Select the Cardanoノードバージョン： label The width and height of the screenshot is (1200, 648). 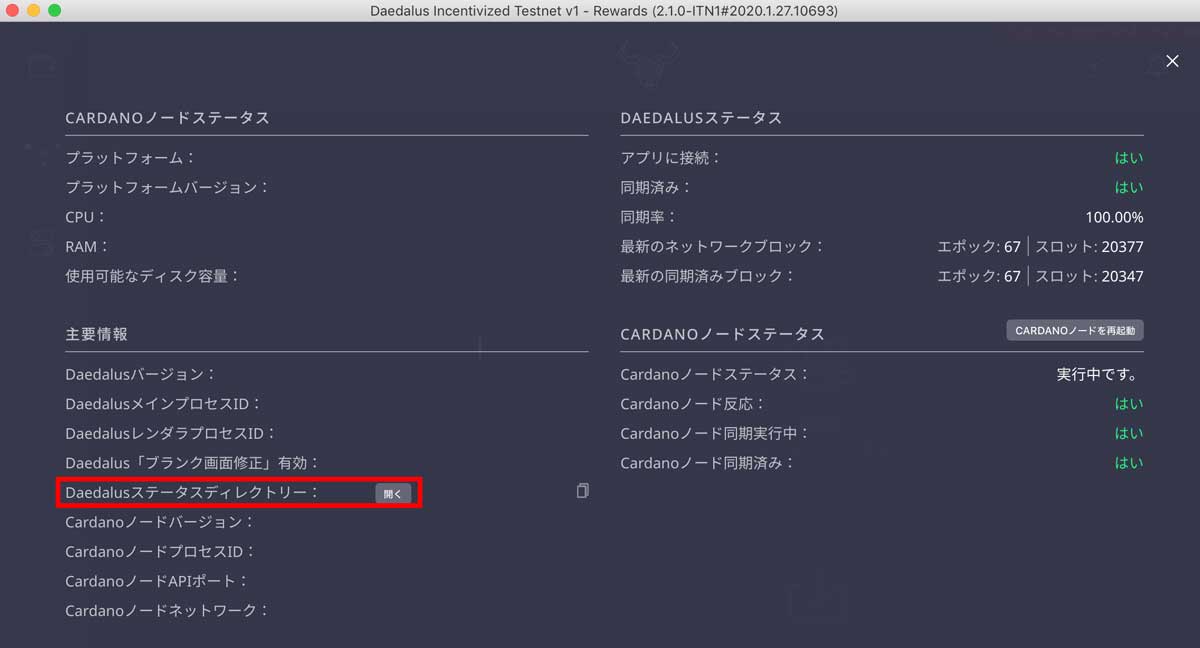[x=160, y=522]
